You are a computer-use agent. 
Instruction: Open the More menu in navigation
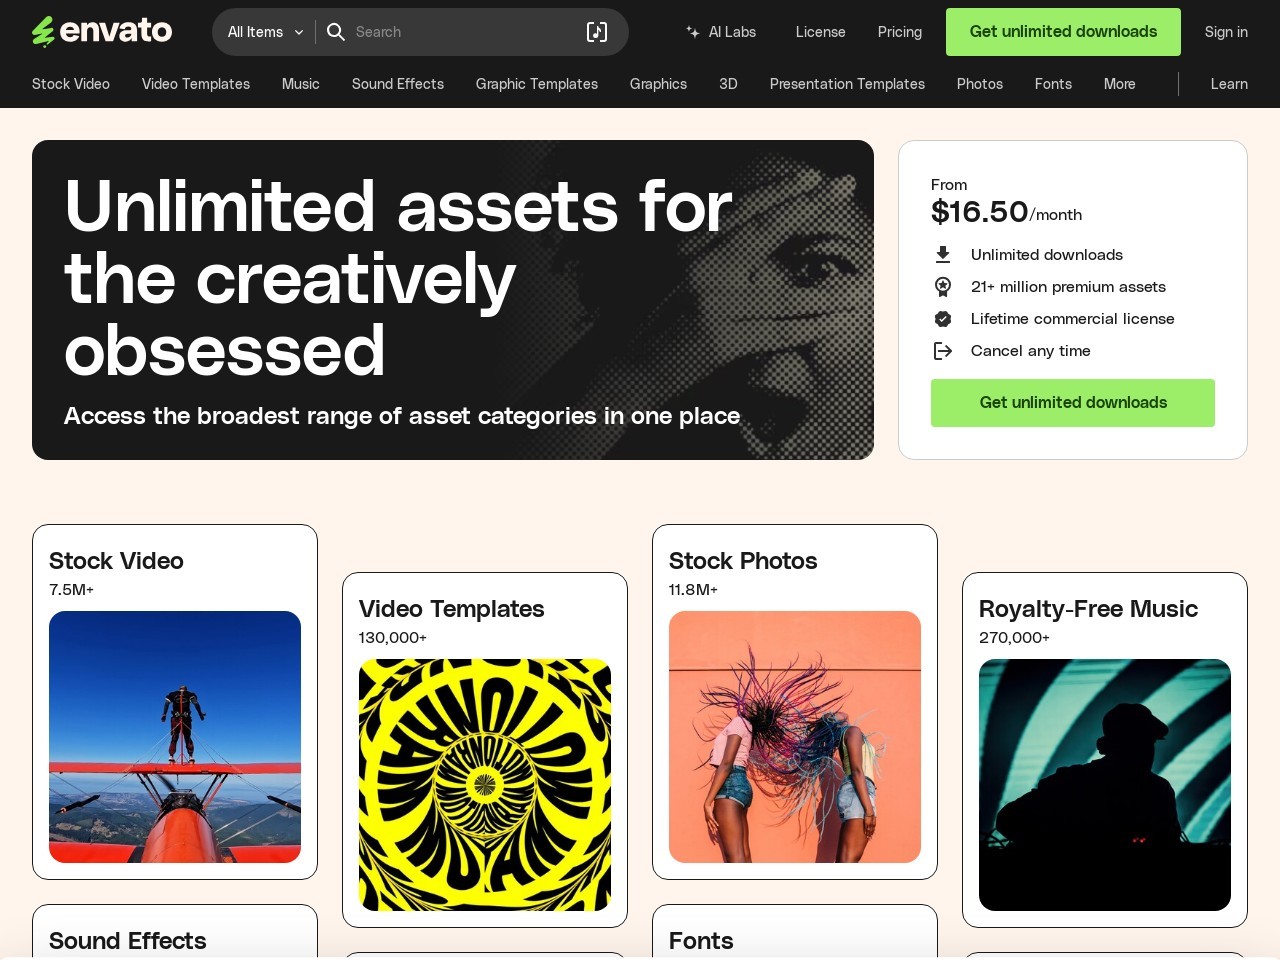(x=1120, y=84)
